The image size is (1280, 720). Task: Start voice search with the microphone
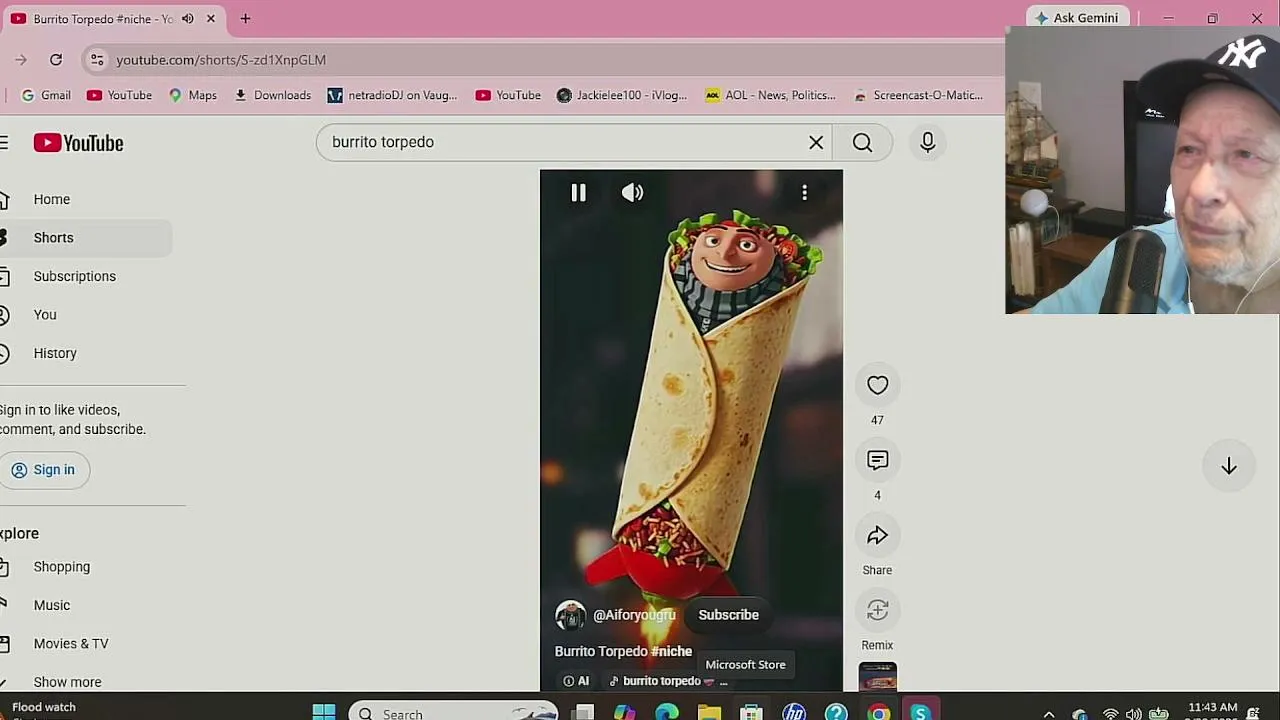[x=927, y=143]
